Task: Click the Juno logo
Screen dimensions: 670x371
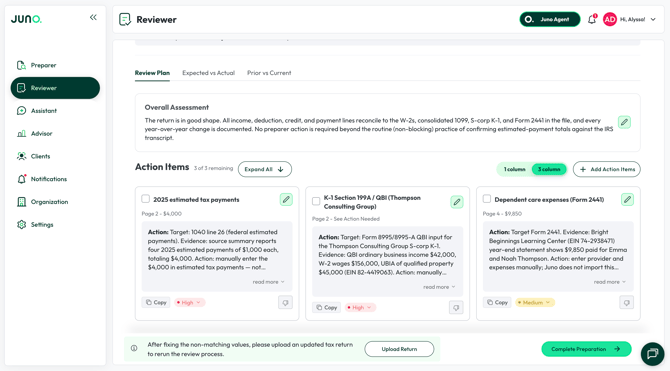Action: (26, 19)
